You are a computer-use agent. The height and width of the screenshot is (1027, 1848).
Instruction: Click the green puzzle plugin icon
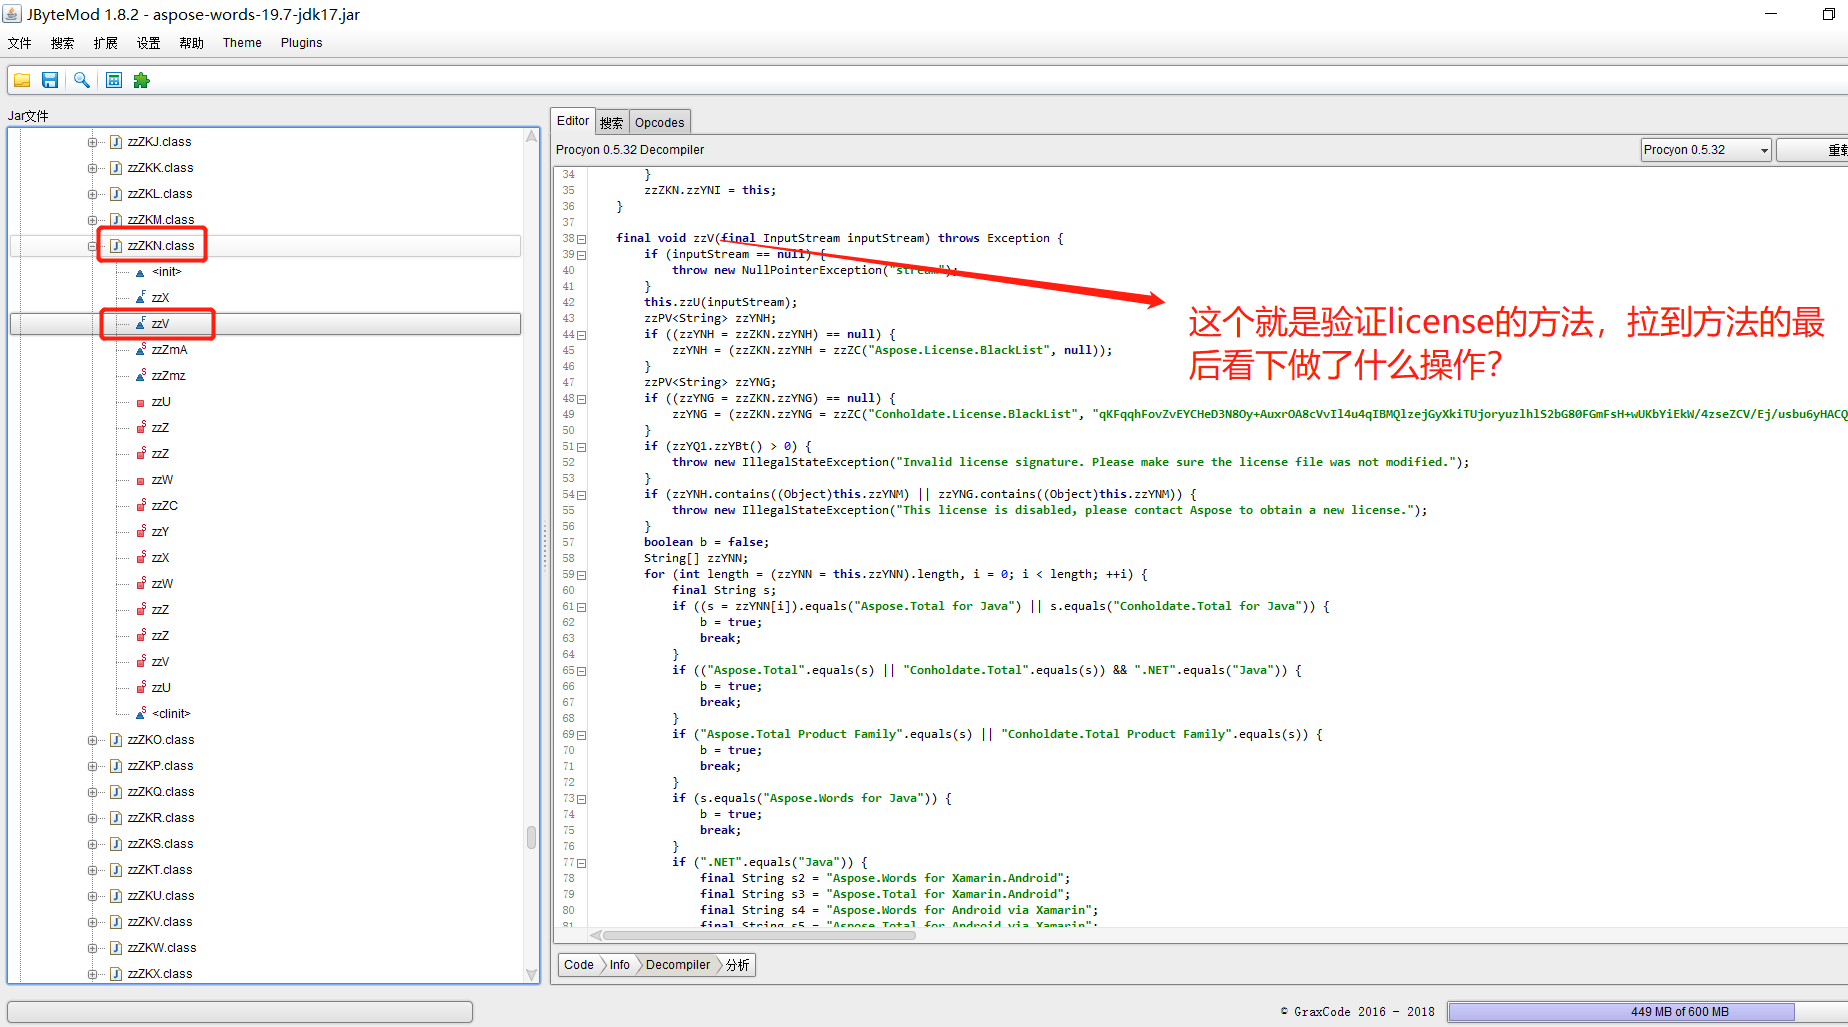pos(142,80)
